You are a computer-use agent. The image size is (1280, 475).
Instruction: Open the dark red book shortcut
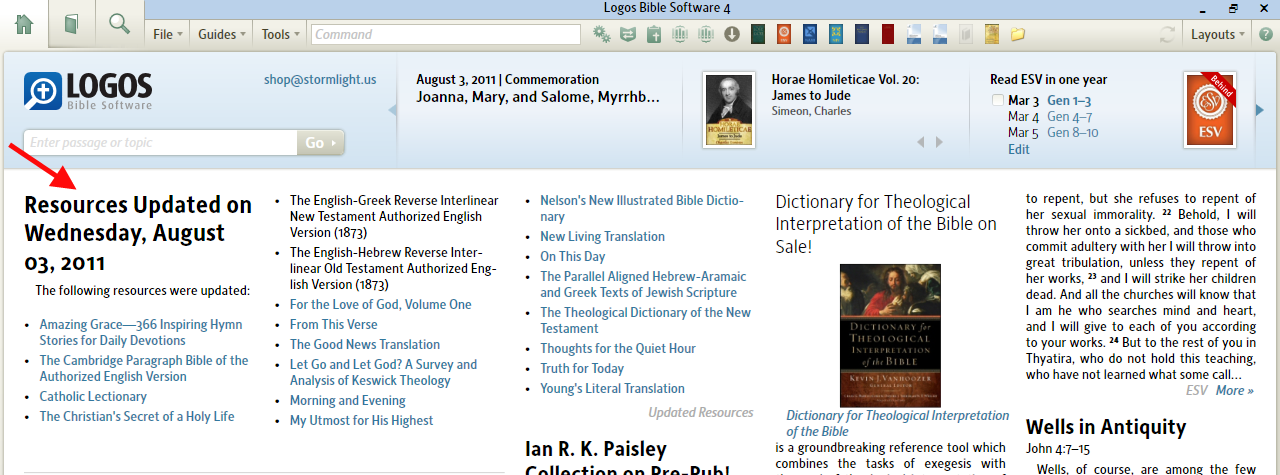[x=888, y=34]
